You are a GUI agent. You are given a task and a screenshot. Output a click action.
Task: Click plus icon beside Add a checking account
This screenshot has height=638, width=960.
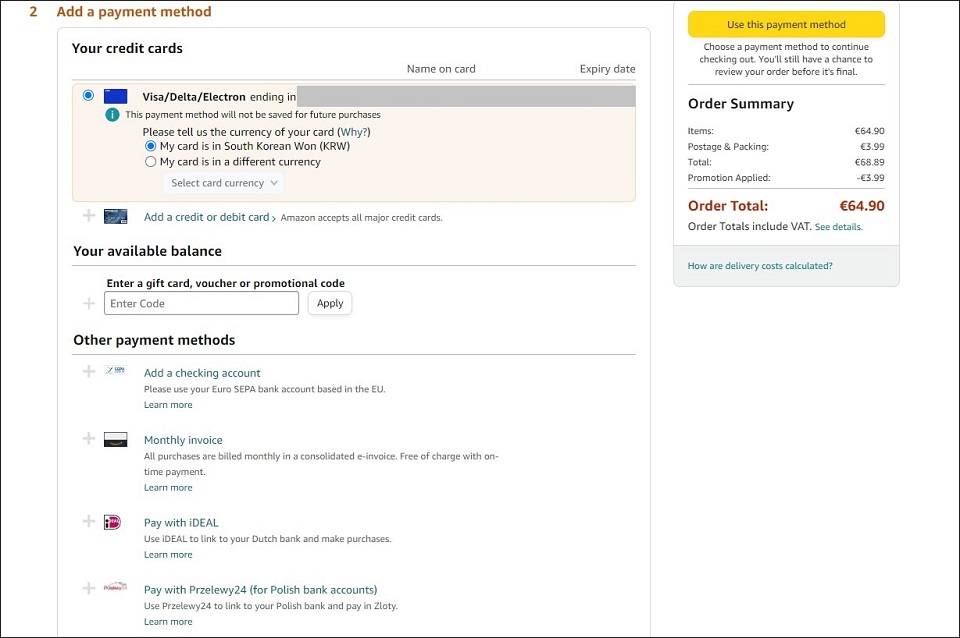coord(89,372)
